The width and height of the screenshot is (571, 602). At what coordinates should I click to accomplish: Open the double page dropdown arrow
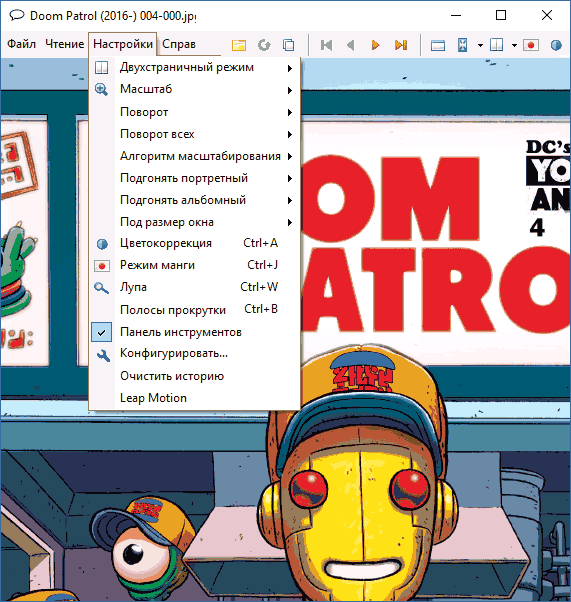[514, 45]
